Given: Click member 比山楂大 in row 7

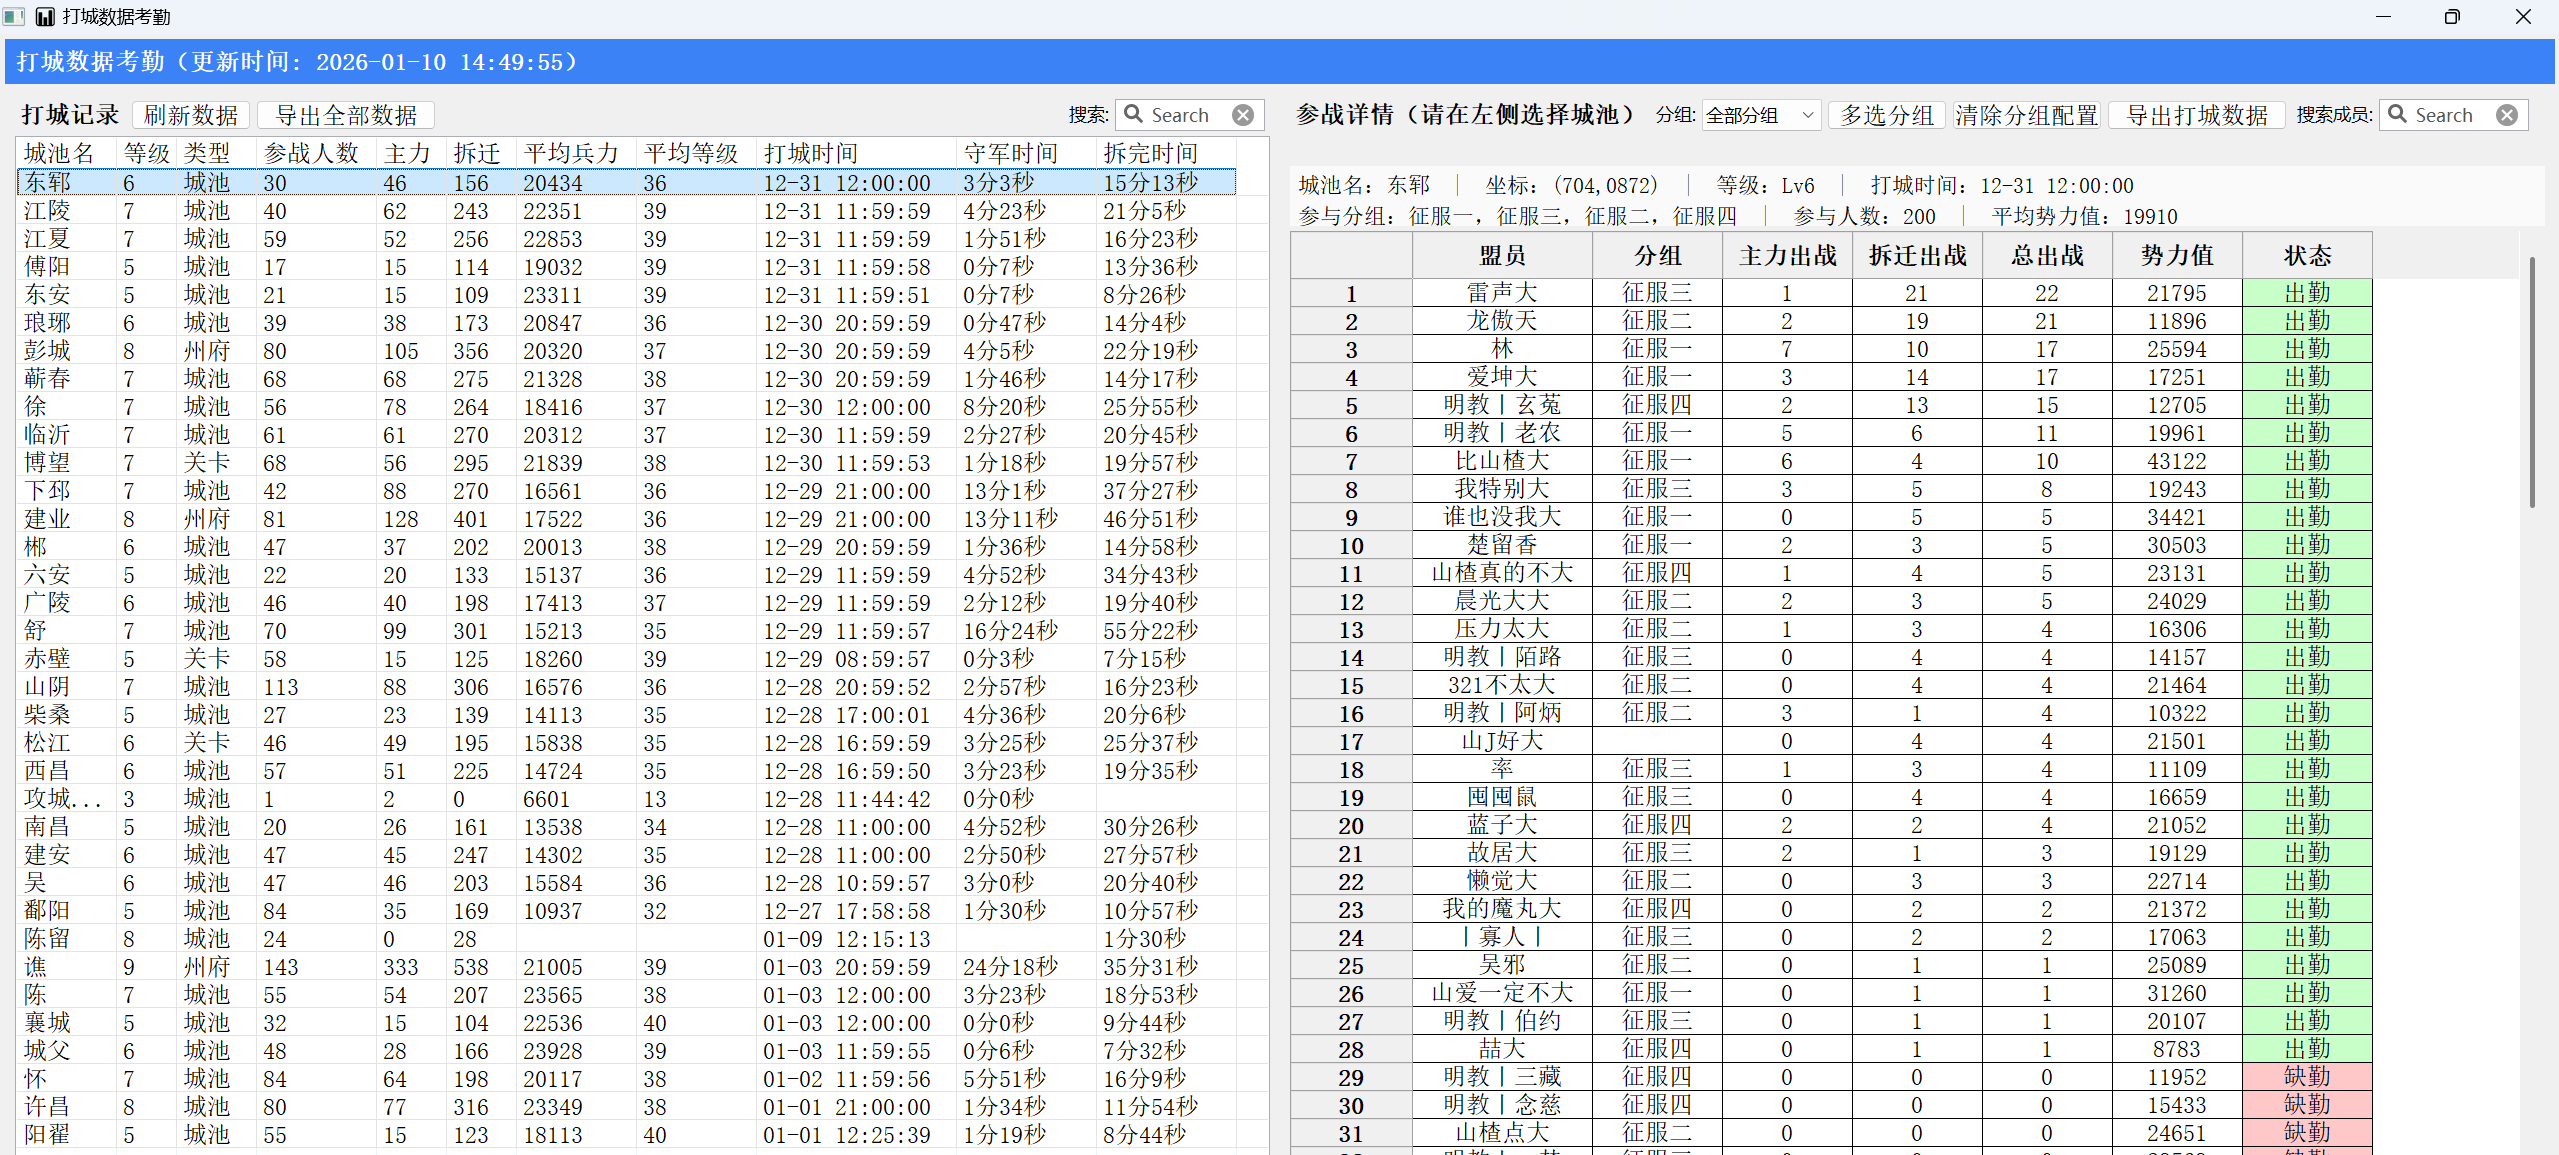Looking at the screenshot, I should coord(1502,461).
